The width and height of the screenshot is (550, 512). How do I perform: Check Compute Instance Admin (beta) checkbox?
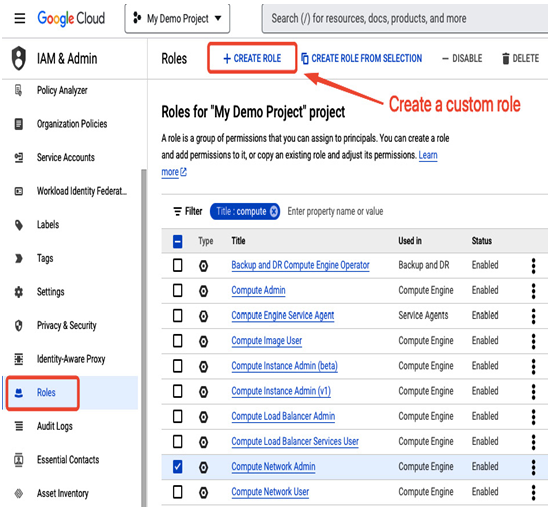178,366
